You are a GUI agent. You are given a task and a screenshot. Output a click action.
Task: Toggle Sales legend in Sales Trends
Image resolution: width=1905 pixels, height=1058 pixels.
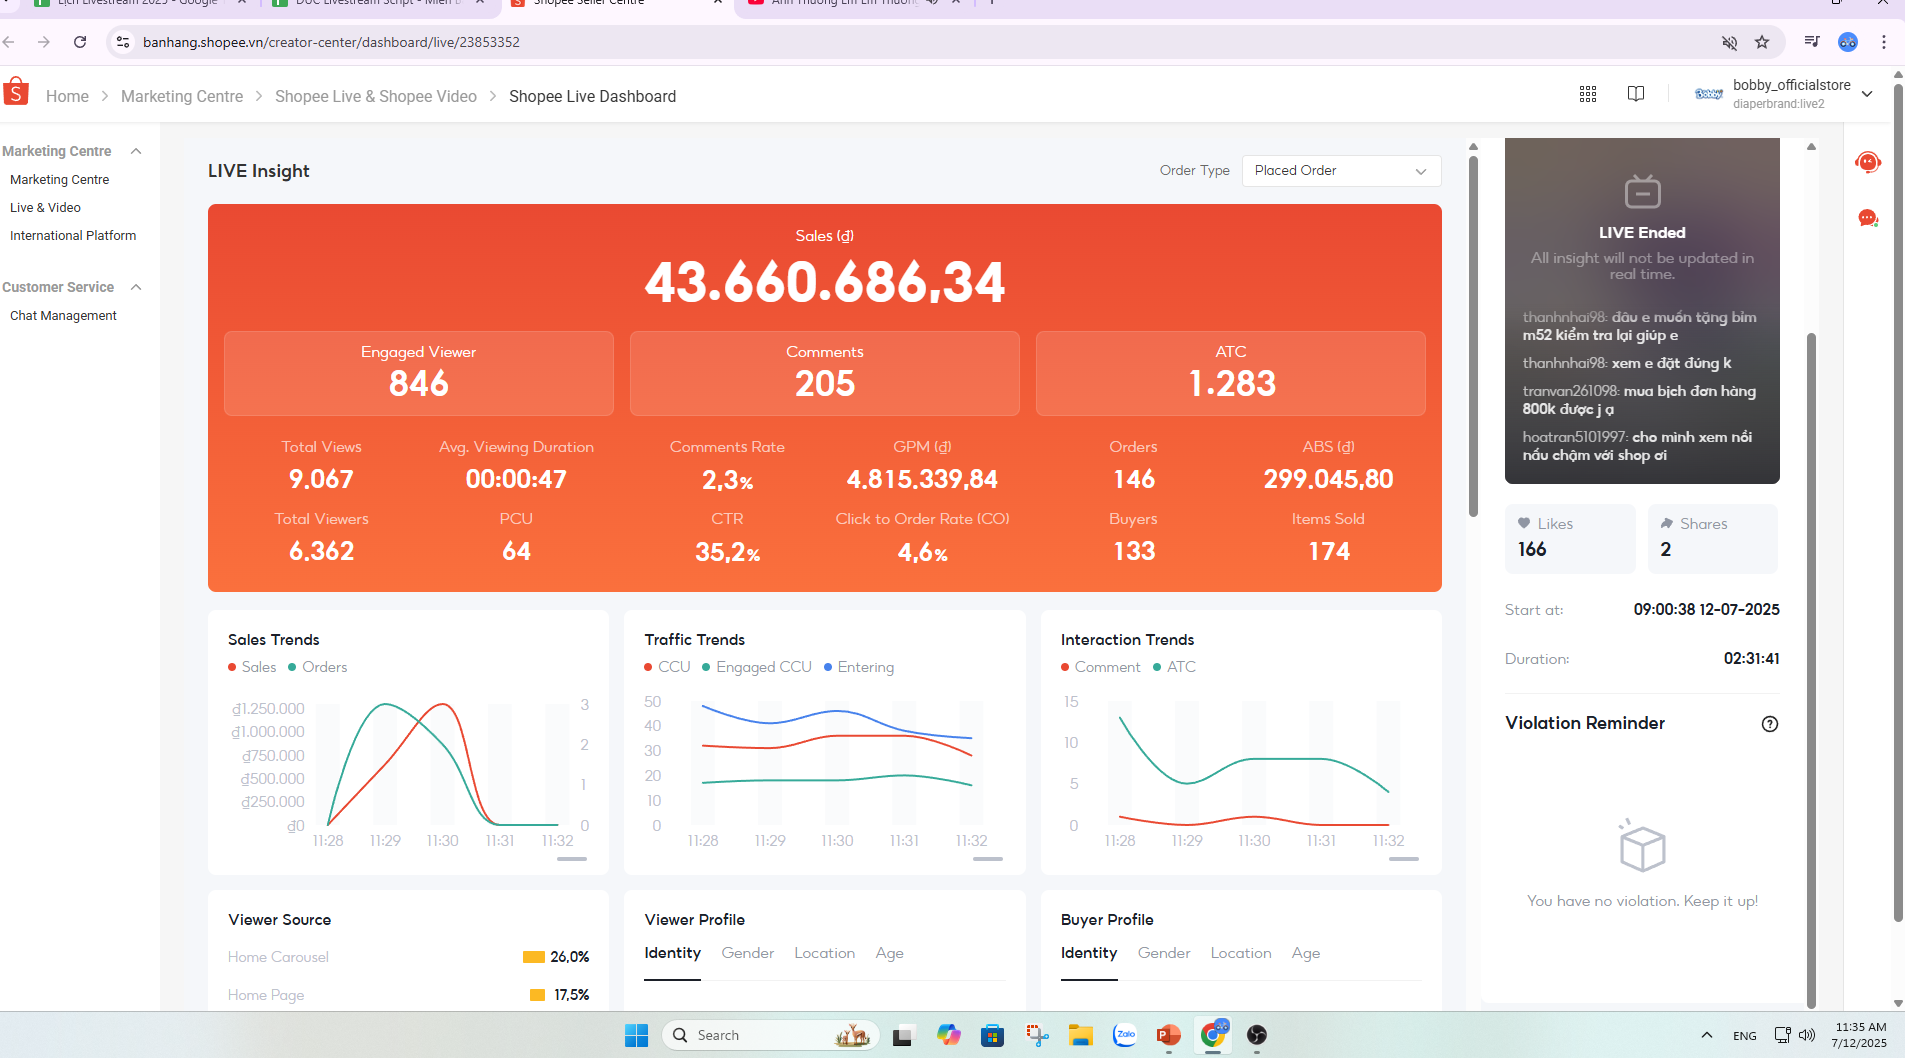(252, 667)
